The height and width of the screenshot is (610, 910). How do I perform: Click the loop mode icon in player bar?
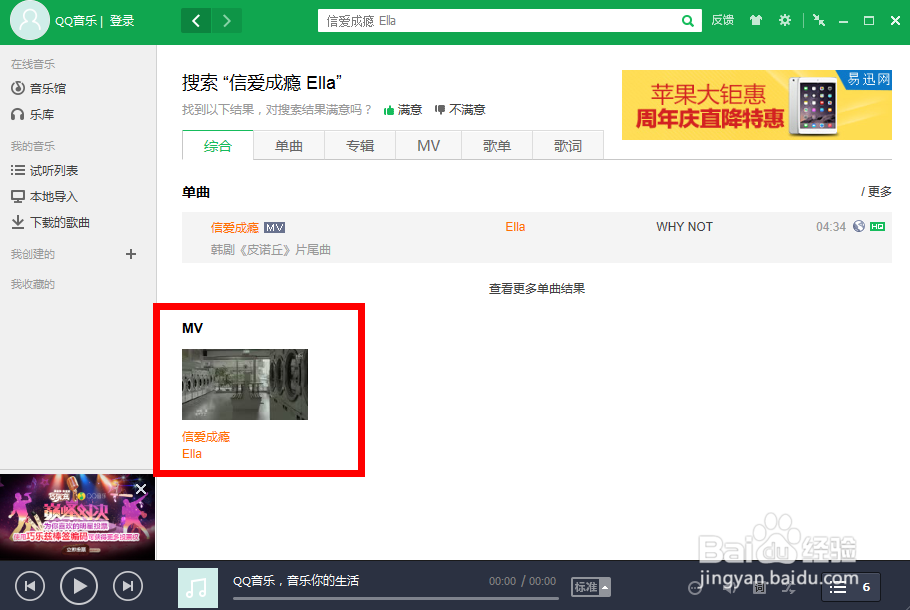(695, 588)
